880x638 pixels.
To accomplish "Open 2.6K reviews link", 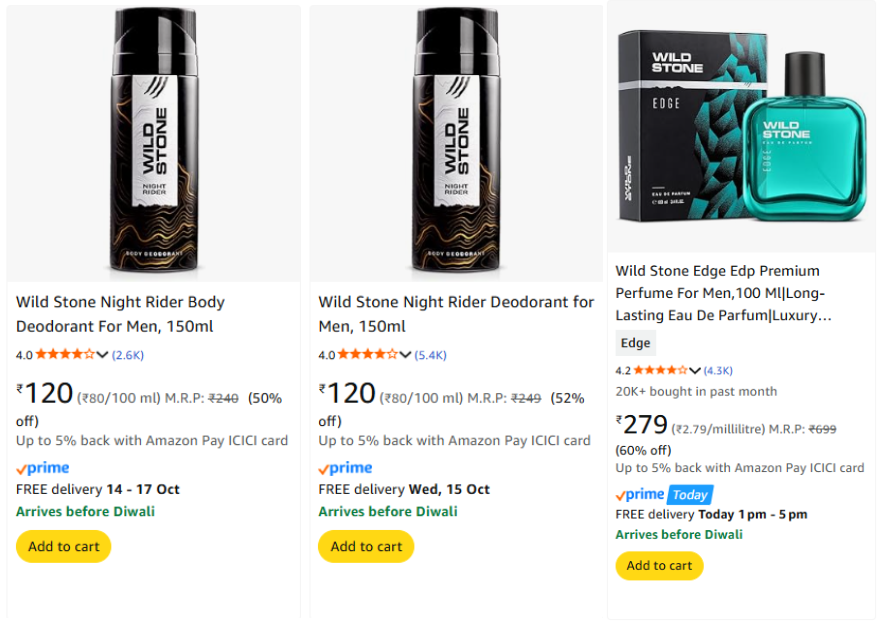I will (128, 355).
